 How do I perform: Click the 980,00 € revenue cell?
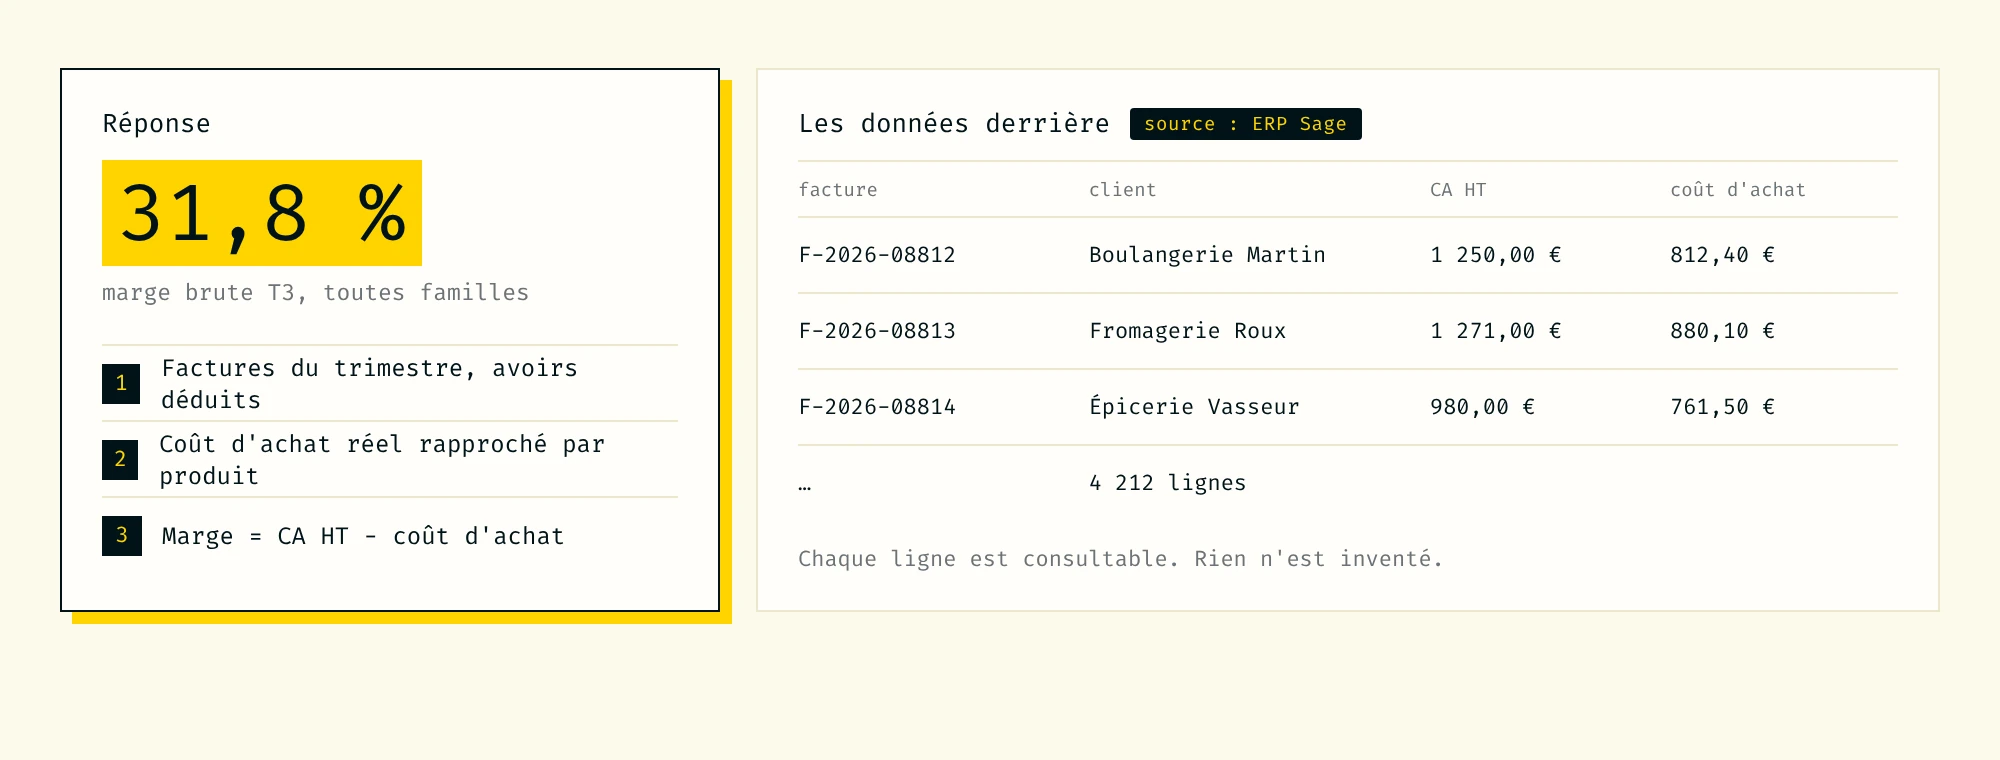point(1482,407)
